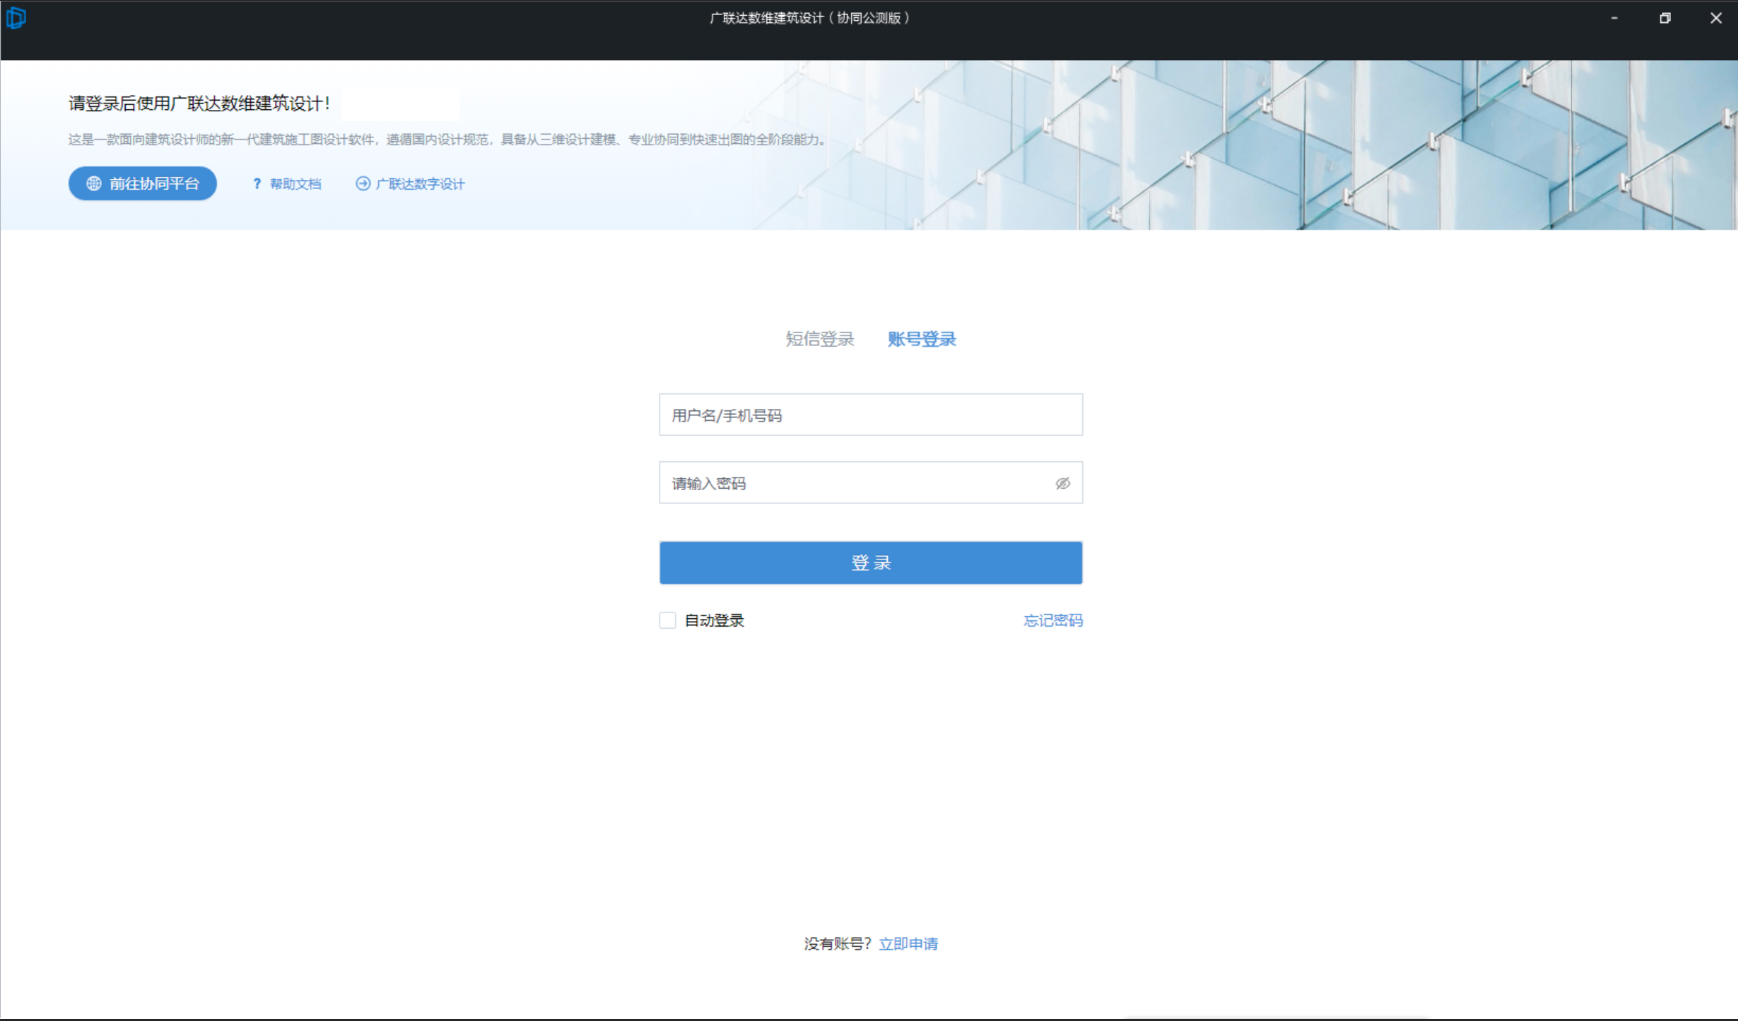Restore down the application window
The height and width of the screenshot is (1021, 1738).
click(1665, 18)
